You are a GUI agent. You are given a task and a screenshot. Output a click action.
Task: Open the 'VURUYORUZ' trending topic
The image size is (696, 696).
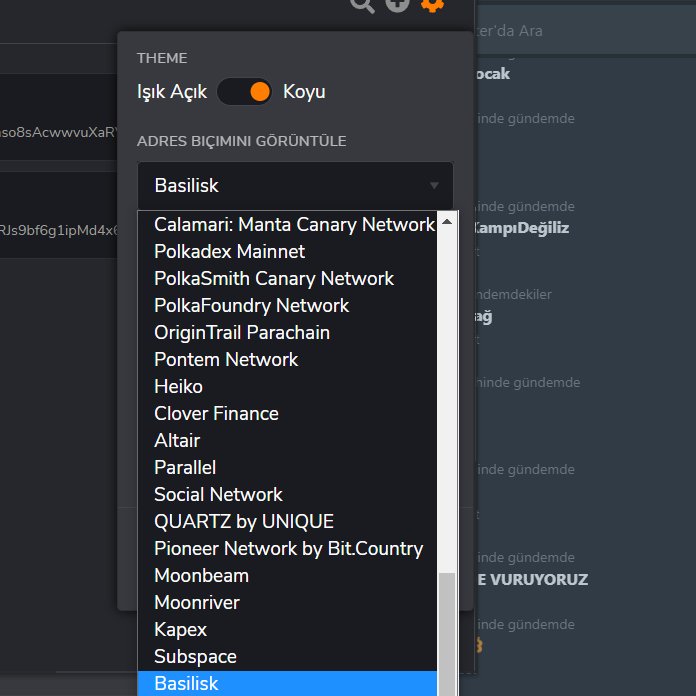(532, 580)
